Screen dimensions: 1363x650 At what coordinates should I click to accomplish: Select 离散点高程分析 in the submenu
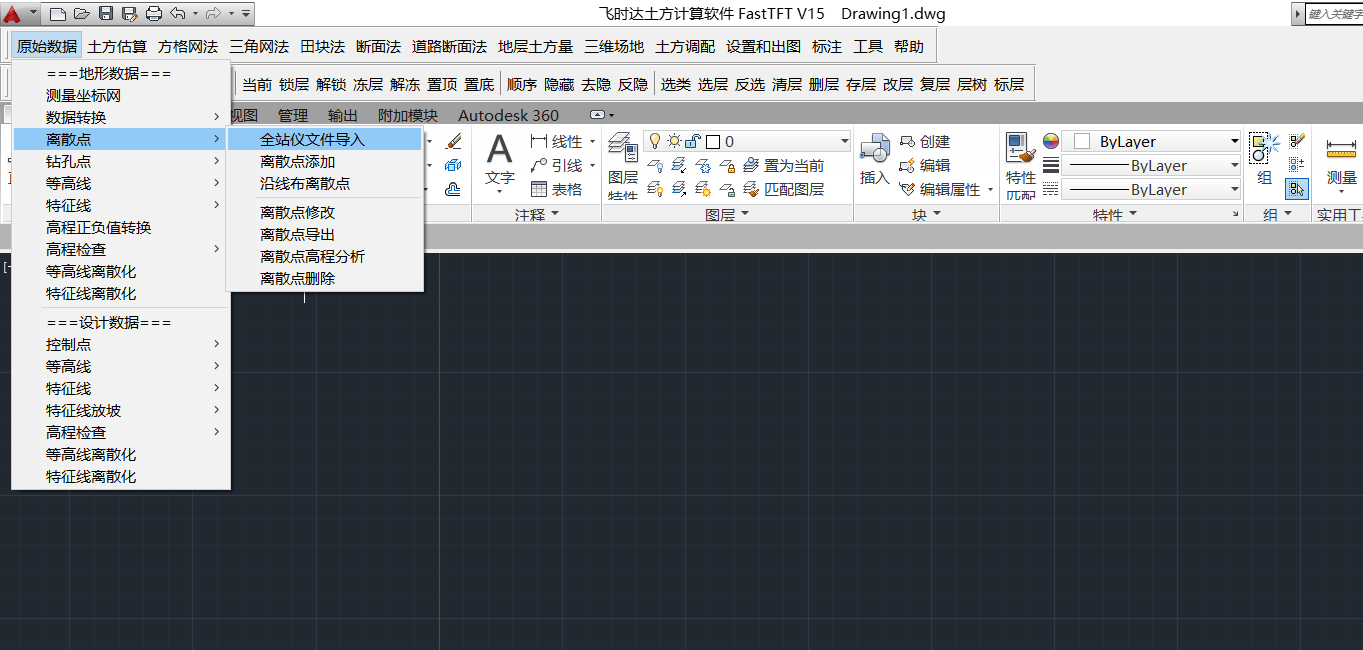(325, 257)
